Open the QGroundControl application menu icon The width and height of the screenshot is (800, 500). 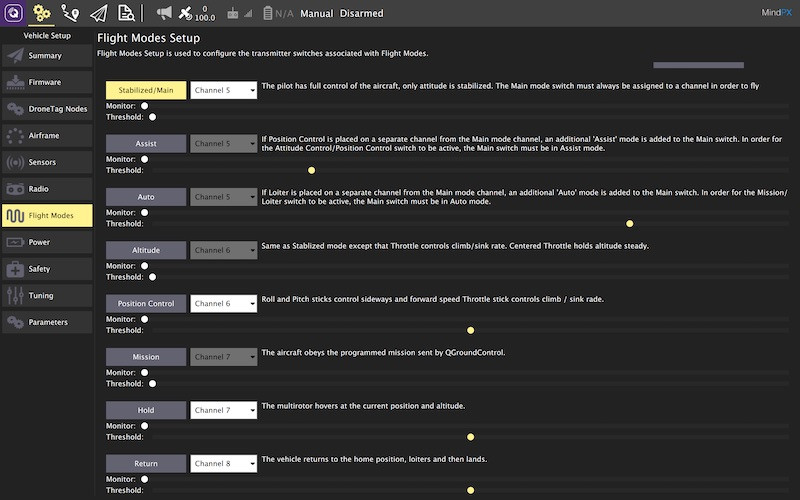[14, 13]
